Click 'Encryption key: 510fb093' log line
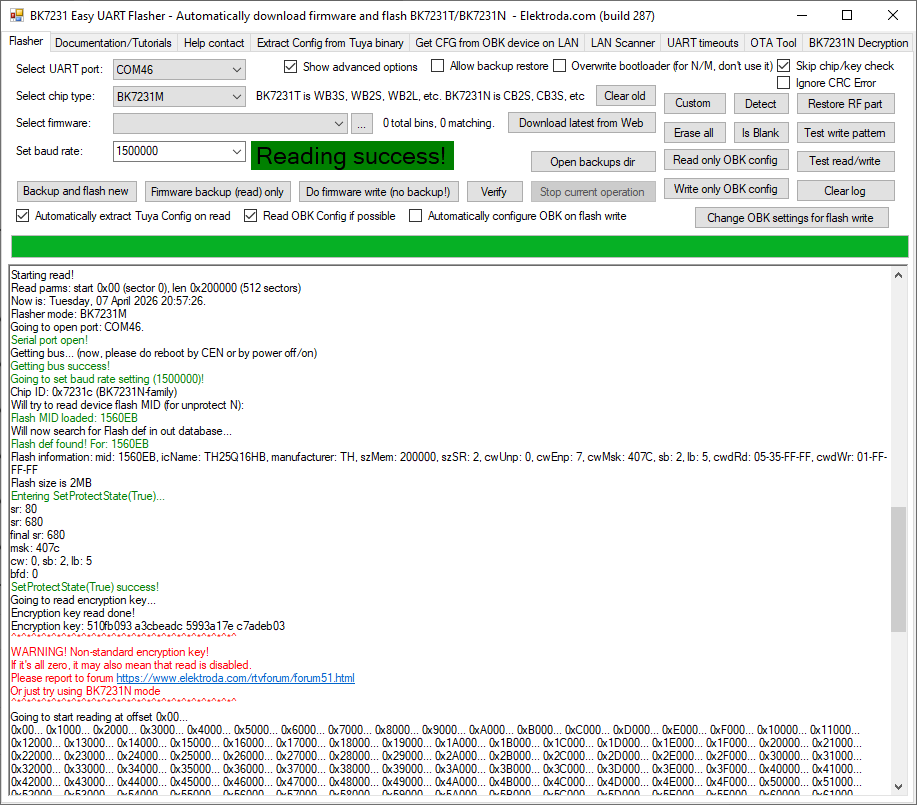The image size is (917, 805). coord(148,626)
